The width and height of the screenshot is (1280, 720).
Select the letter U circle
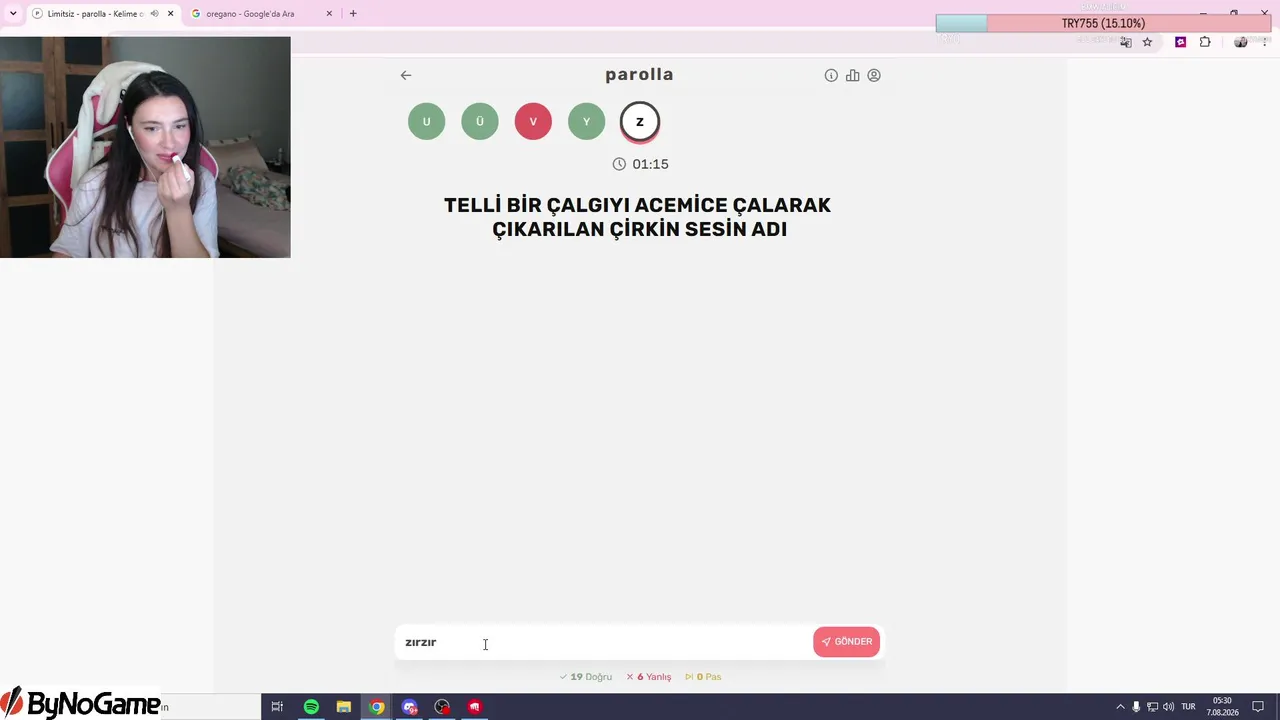(426, 121)
